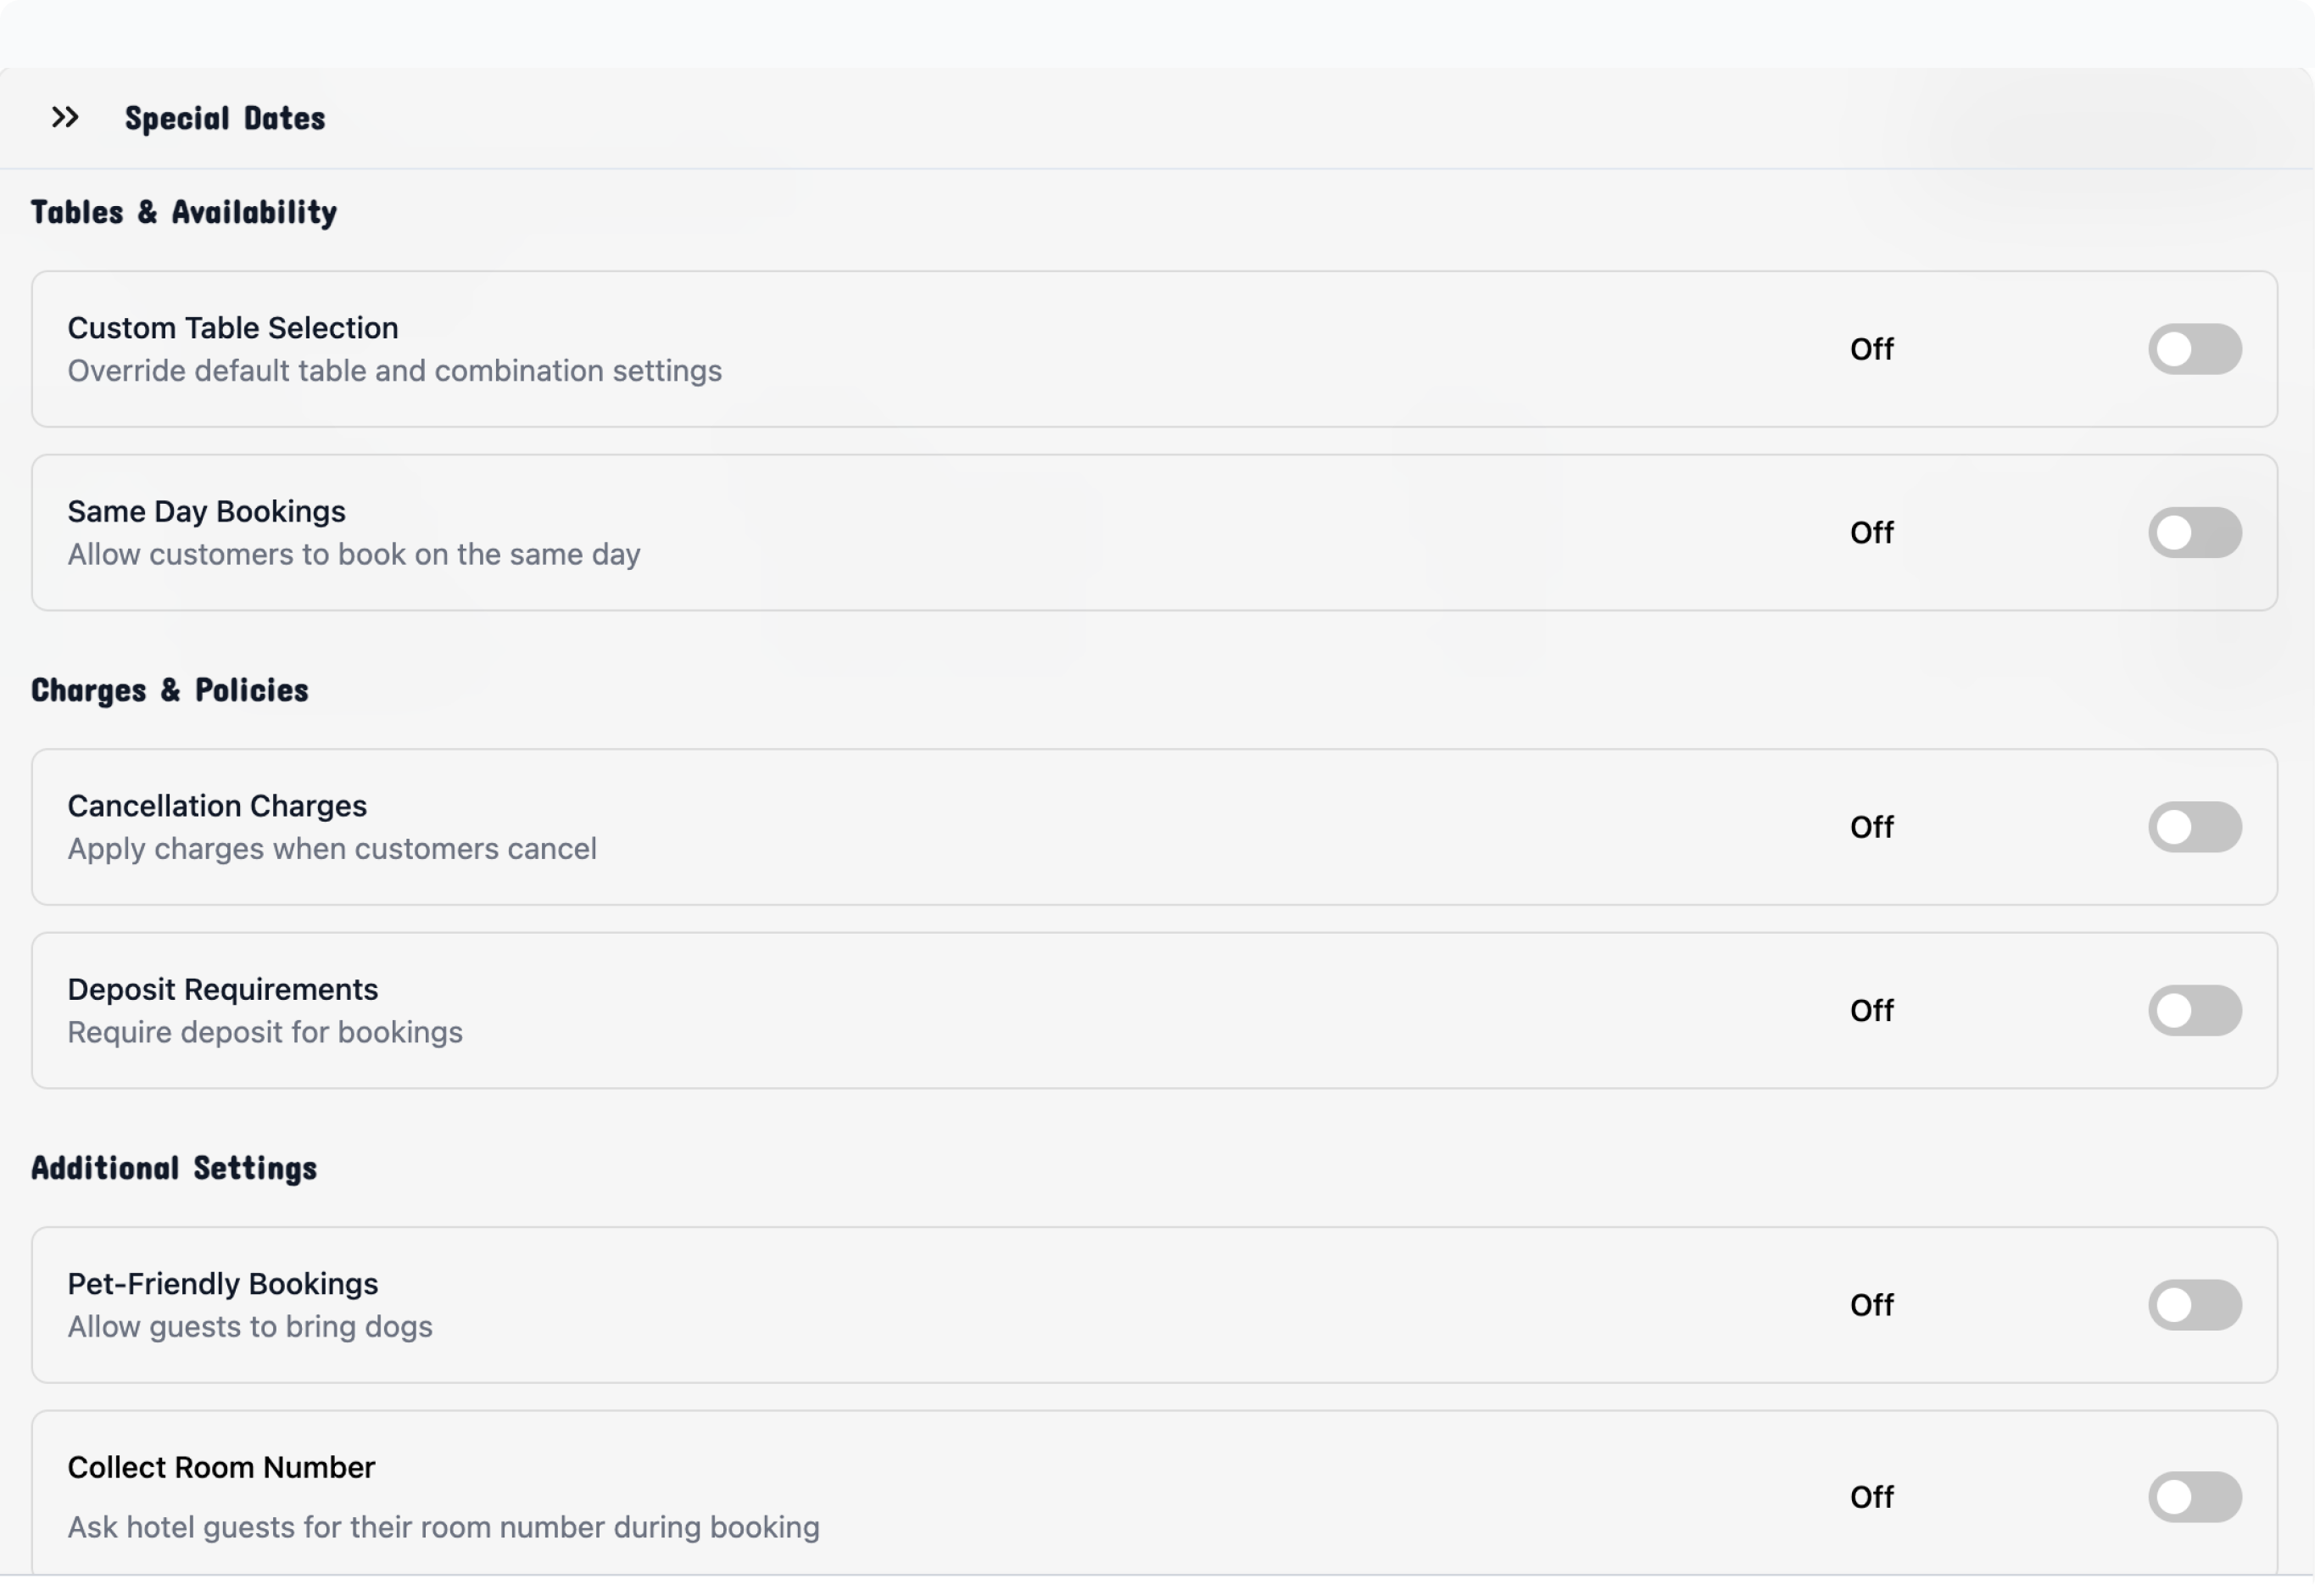
Task: Click the Charges & Policies heading
Action: 170,690
